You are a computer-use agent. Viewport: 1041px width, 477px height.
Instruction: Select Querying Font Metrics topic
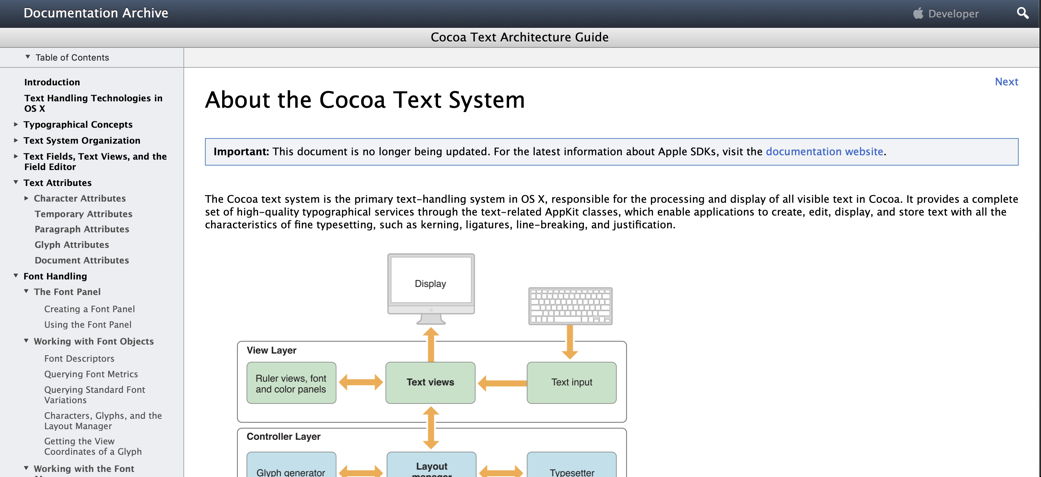[x=91, y=374]
